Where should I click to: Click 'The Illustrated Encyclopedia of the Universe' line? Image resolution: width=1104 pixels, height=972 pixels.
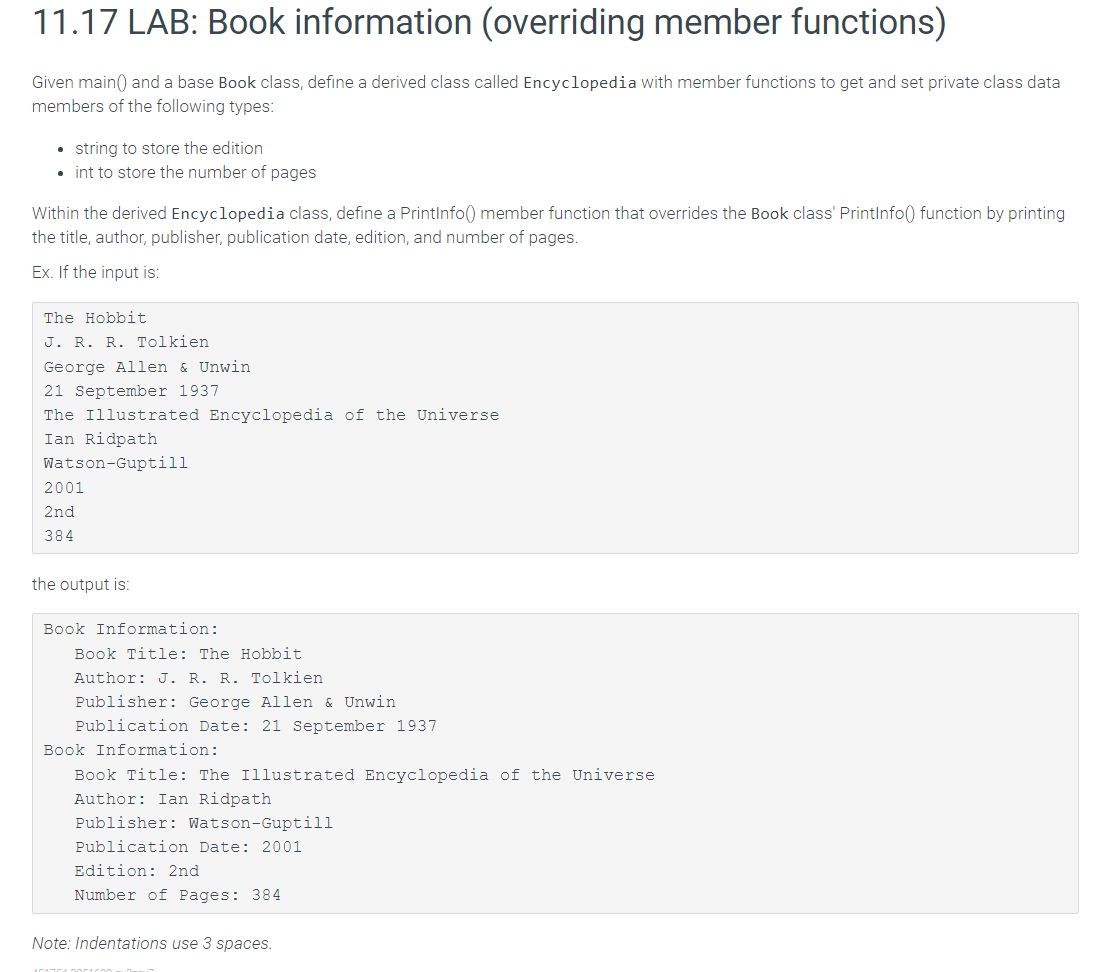(271, 414)
